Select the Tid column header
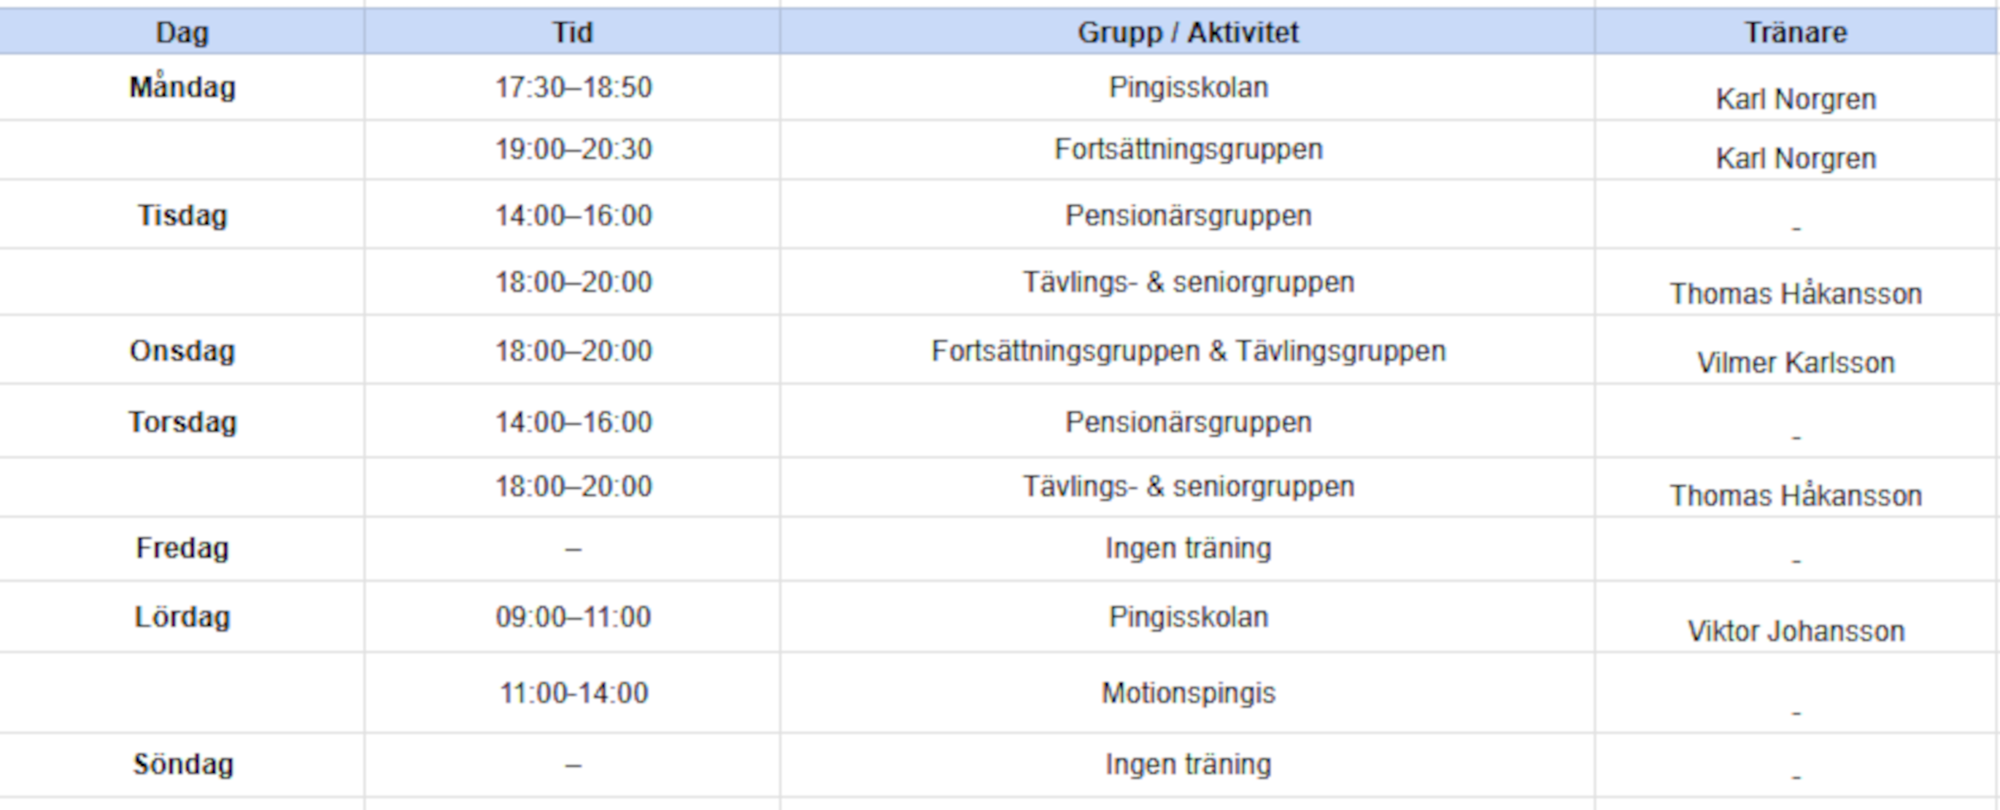The height and width of the screenshot is (810, 2000). tap(573, 32)
